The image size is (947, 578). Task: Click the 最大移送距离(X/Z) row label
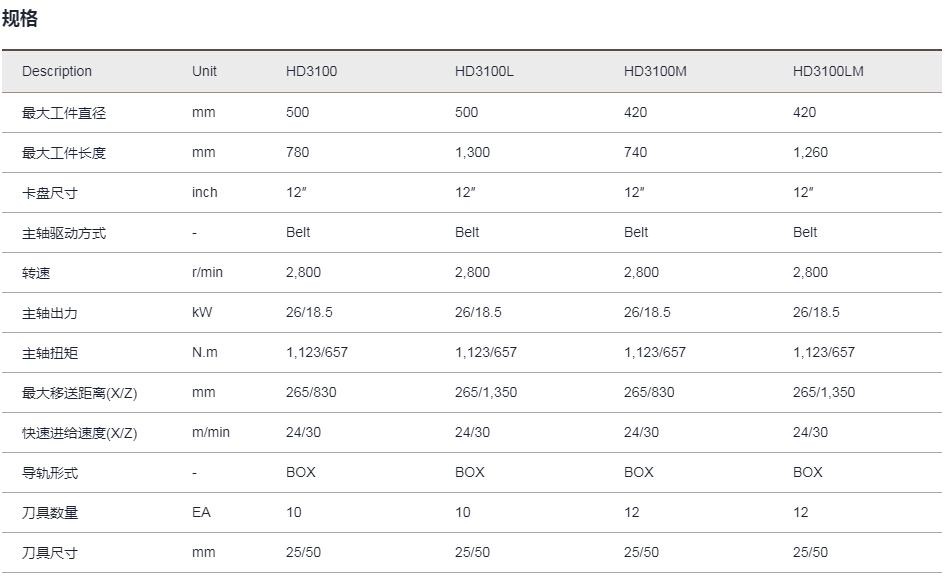[x=80, y=393]
